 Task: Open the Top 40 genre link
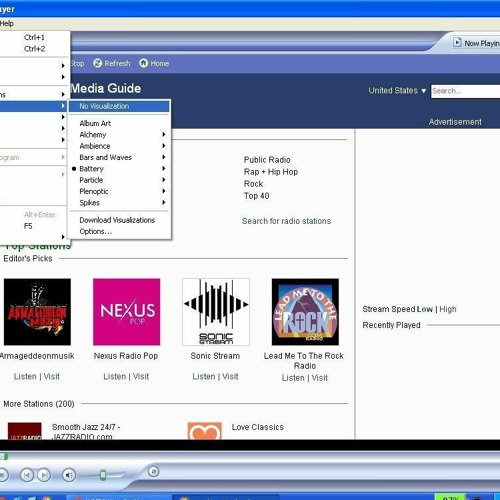click(256, 196)
